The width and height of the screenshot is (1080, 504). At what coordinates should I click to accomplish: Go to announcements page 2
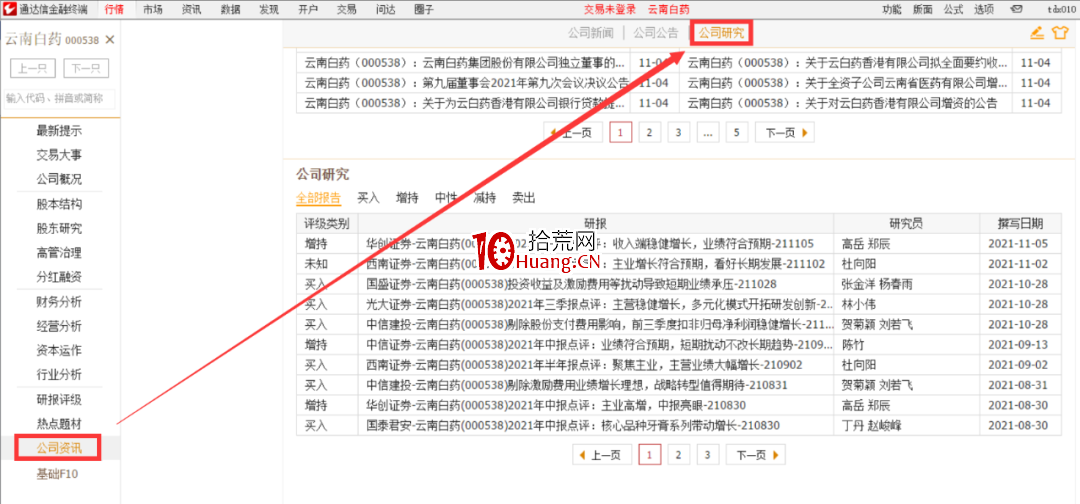(x=649, y=133)
